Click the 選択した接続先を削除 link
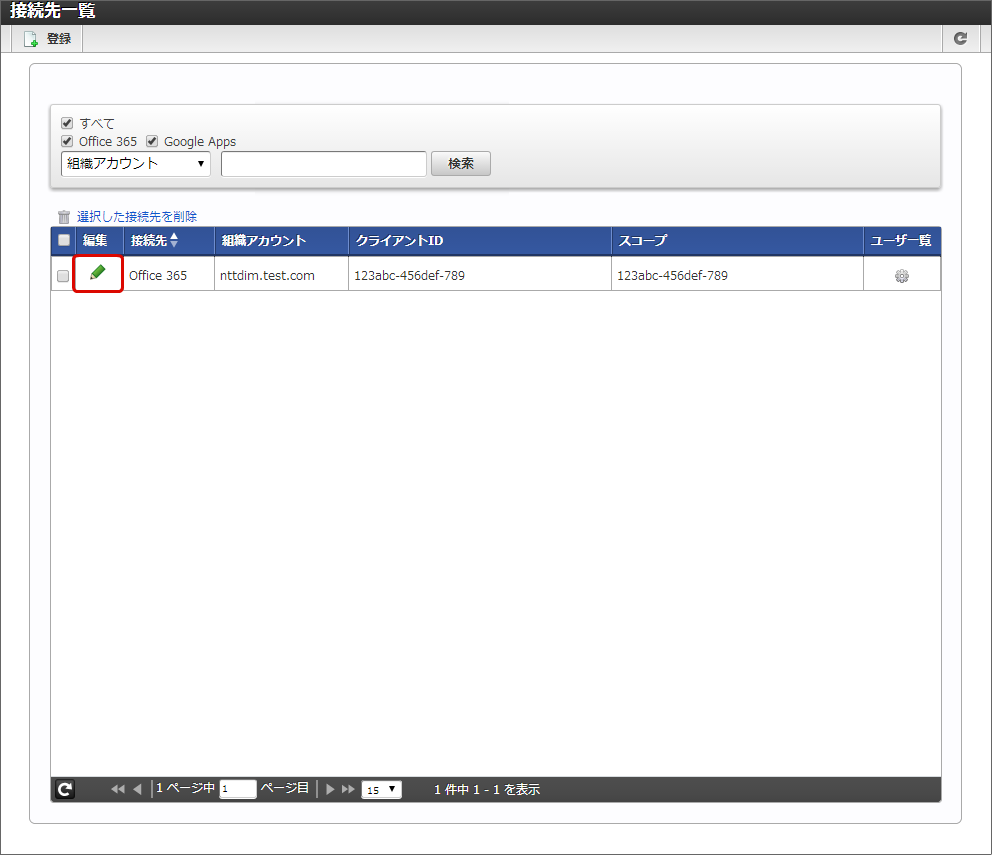Viewport: 992px width, 855px height. pos(137,216)
